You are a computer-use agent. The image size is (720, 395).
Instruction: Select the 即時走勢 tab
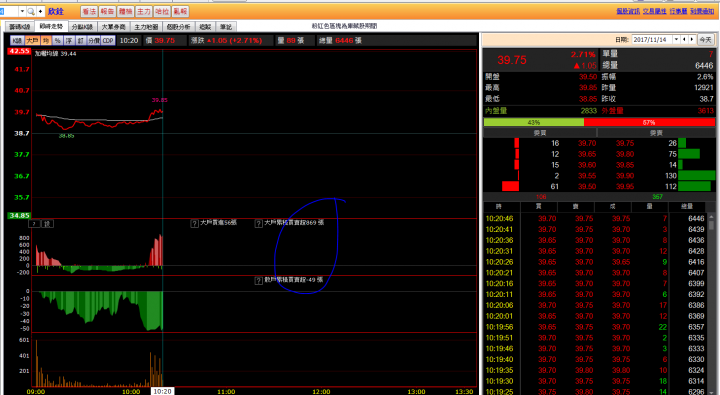coord(51,27)
